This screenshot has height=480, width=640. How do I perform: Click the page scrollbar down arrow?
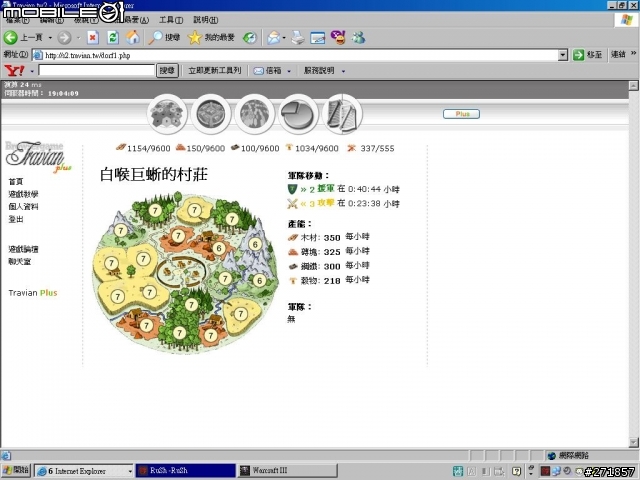[x=633, y=442]
